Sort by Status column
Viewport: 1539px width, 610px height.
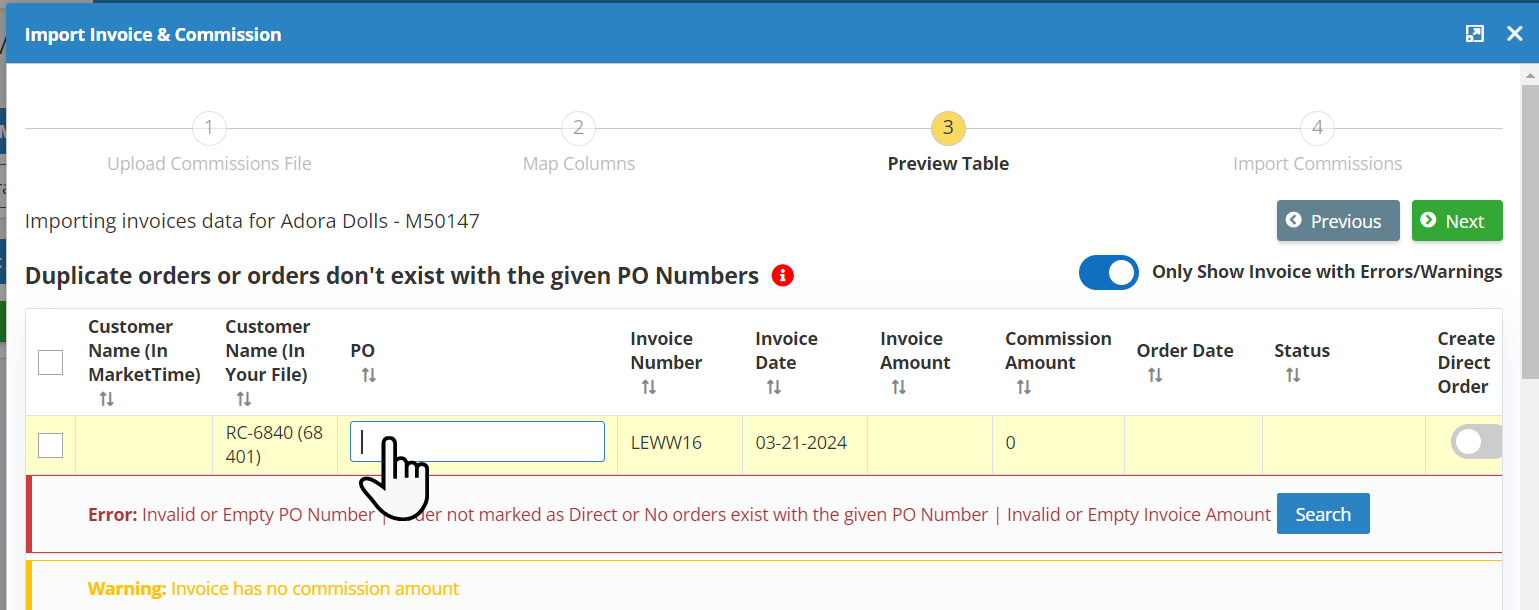(1293, 375)
